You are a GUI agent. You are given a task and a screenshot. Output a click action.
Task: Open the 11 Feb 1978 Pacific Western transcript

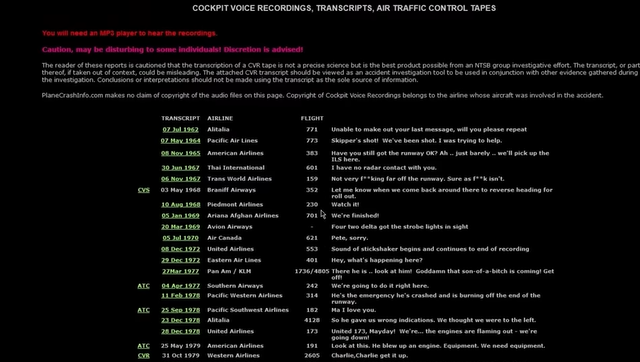180,295
